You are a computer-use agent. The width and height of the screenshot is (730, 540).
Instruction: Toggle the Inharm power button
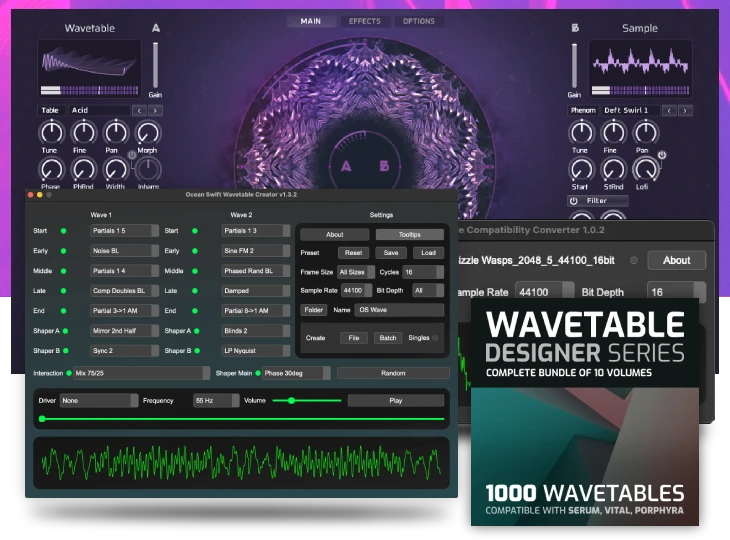(132, 155)
